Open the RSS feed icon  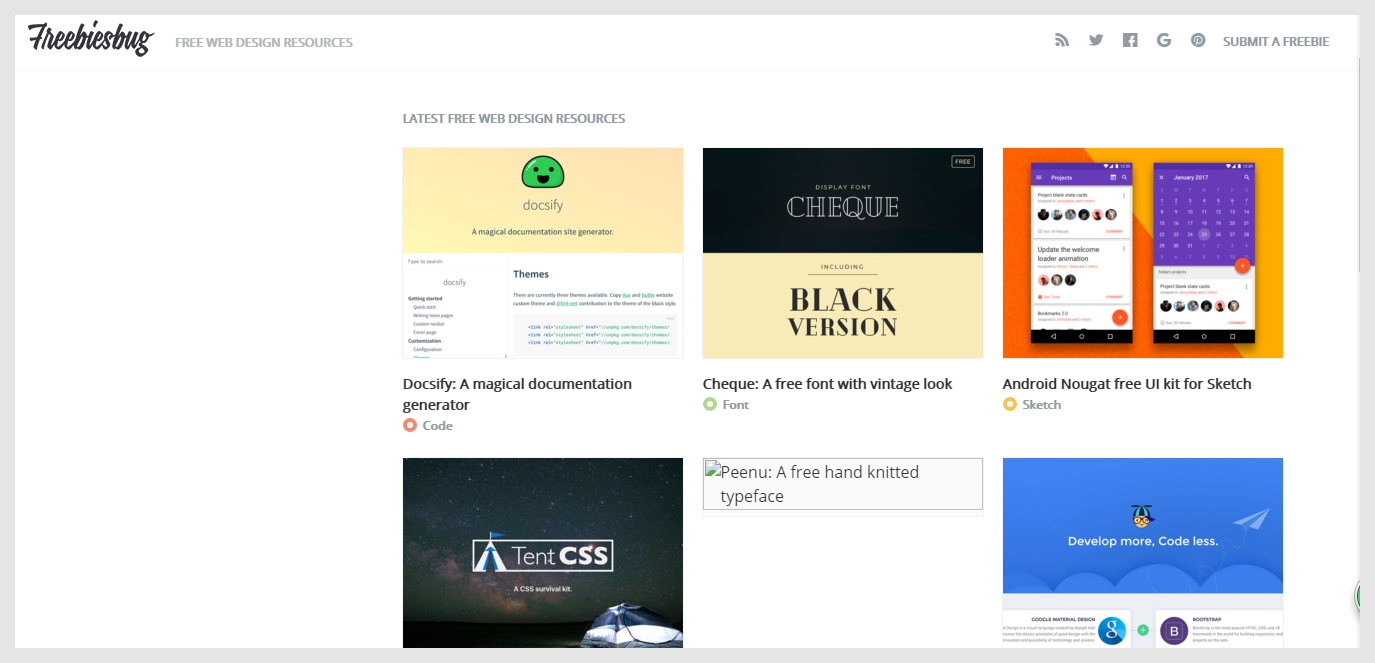tap(1062, 40)
